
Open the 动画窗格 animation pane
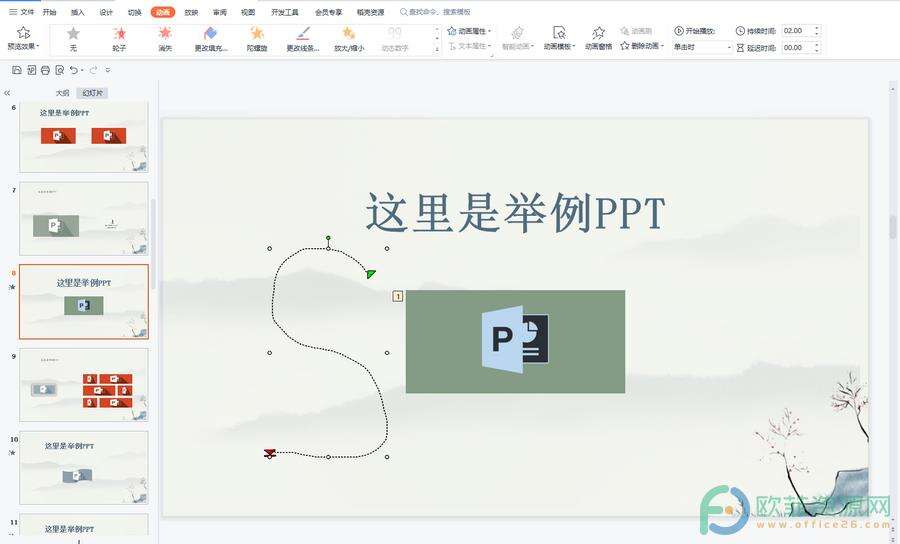pos(599,38)
